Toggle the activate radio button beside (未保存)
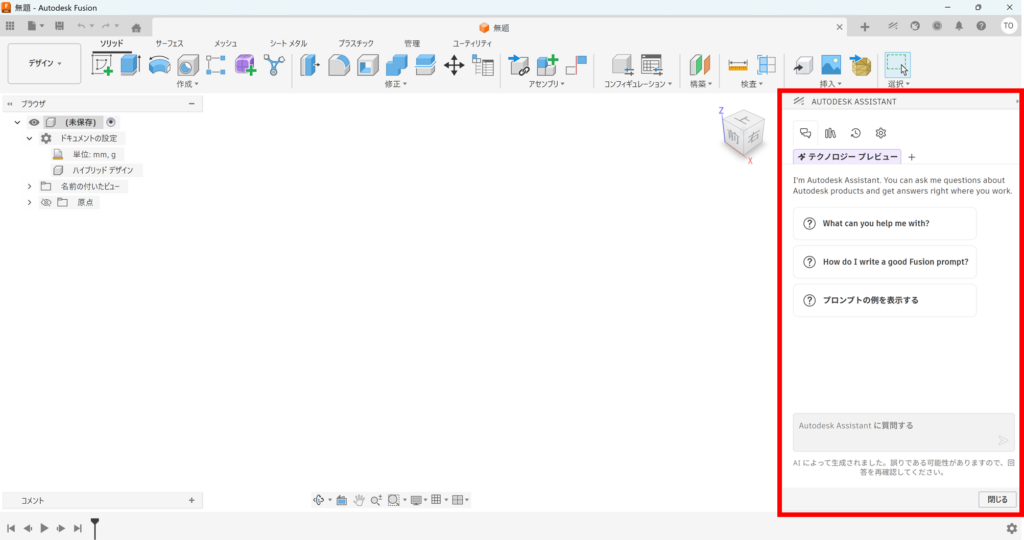This screenshot has height=540, width=1024. click(111, 121)
